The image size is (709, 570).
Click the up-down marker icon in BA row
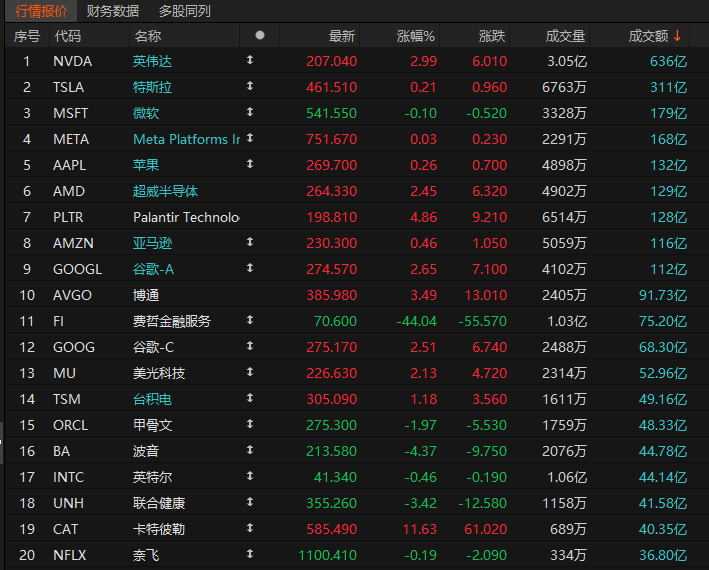(x=250, y=450)
